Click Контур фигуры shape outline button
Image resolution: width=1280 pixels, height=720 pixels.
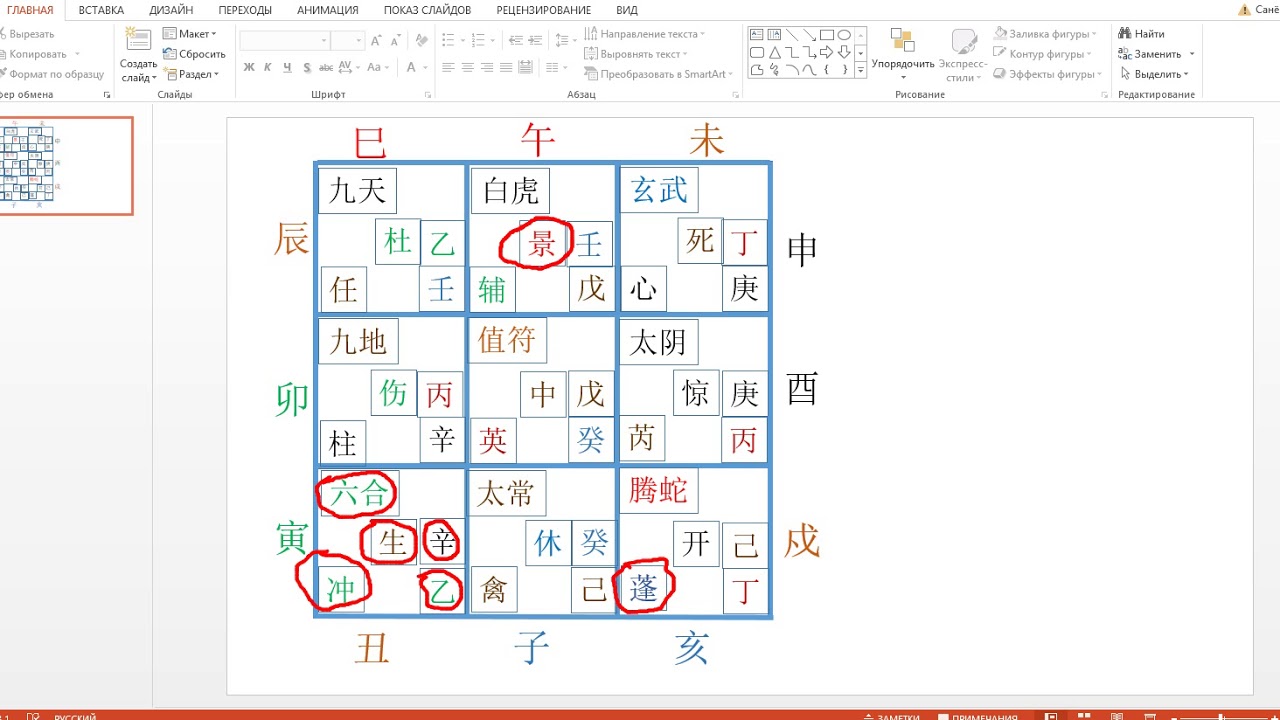pyautogui.click(x=1042, y=54)
